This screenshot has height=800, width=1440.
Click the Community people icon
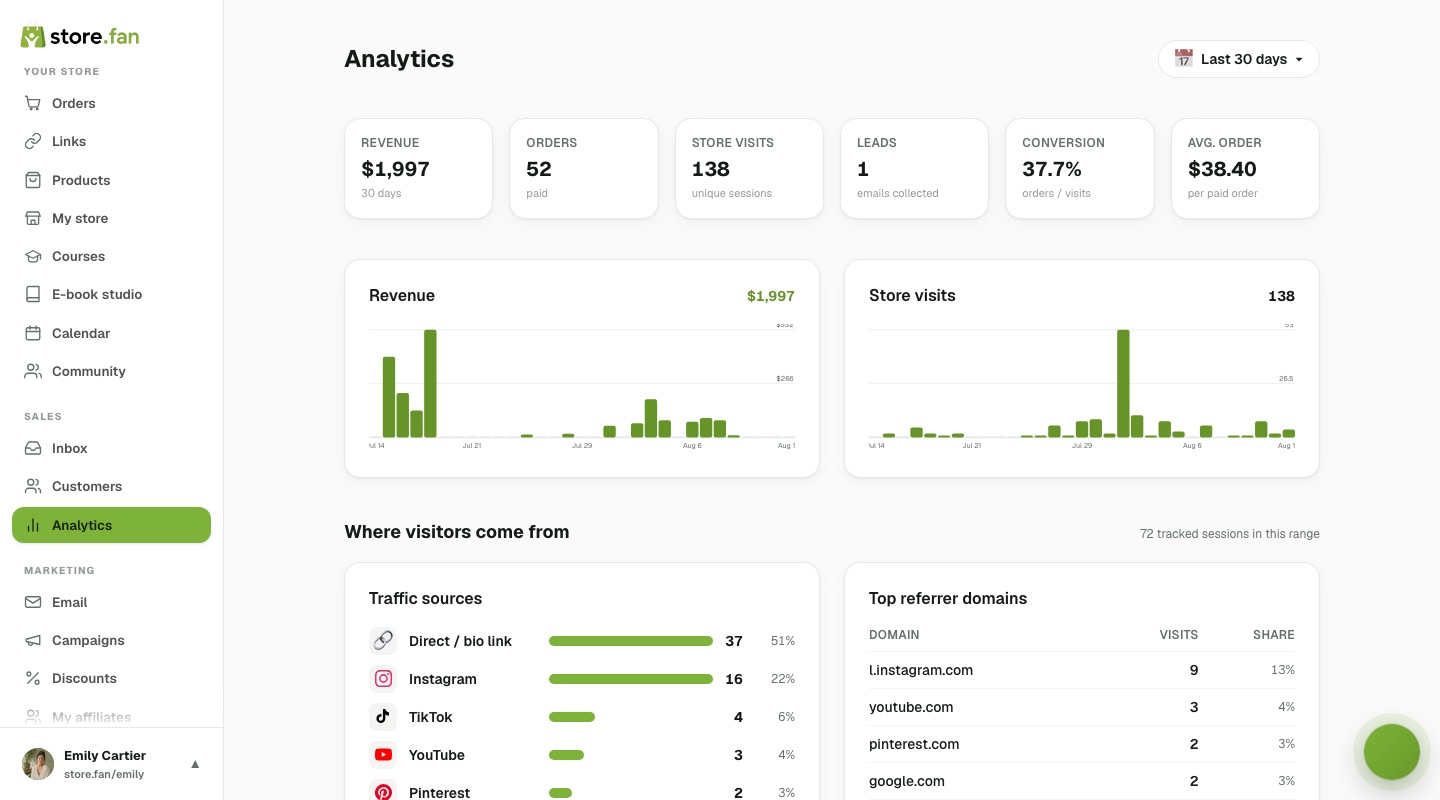click(x=33, y=371)
